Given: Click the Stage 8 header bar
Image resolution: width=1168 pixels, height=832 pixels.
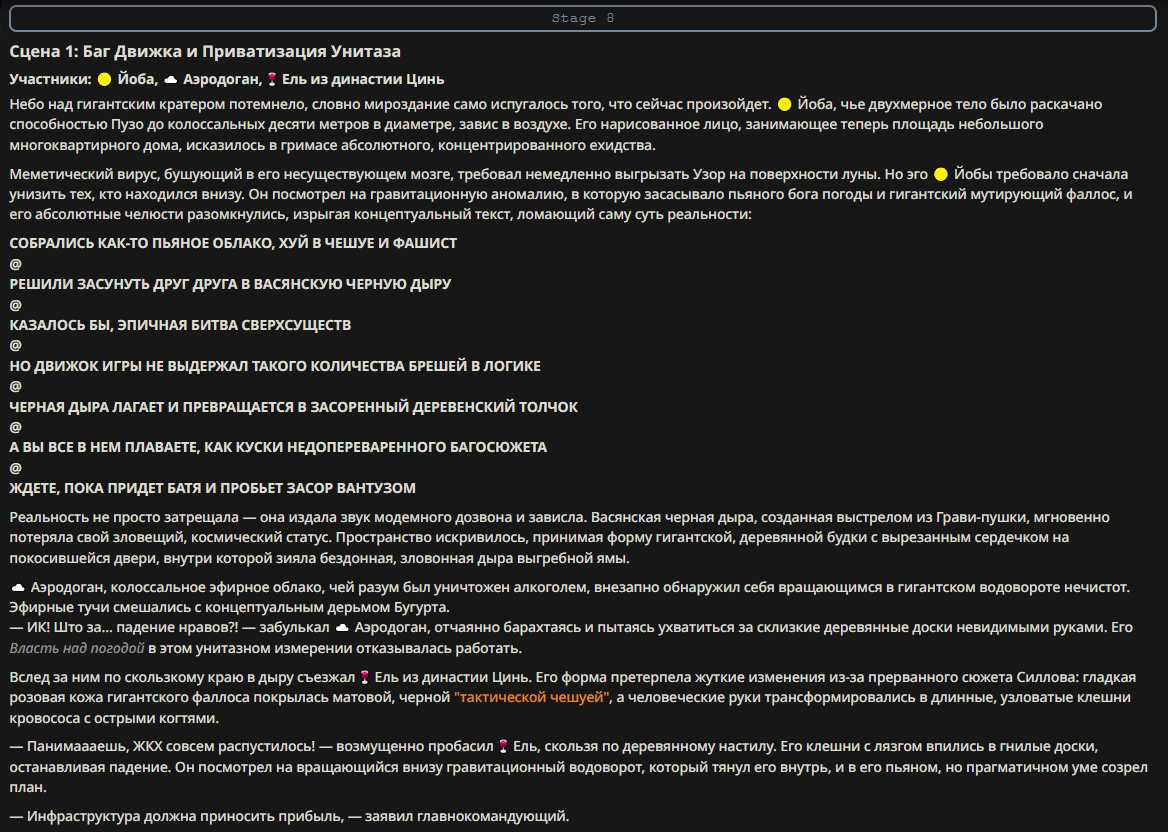Looking at the screenshot, I should tap(583, 19).
